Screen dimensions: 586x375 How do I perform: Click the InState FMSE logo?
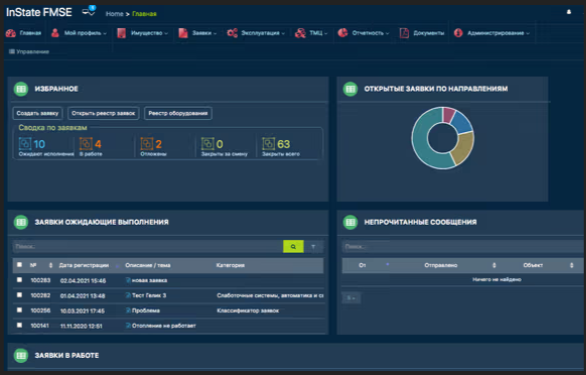[x=39, y=12]
